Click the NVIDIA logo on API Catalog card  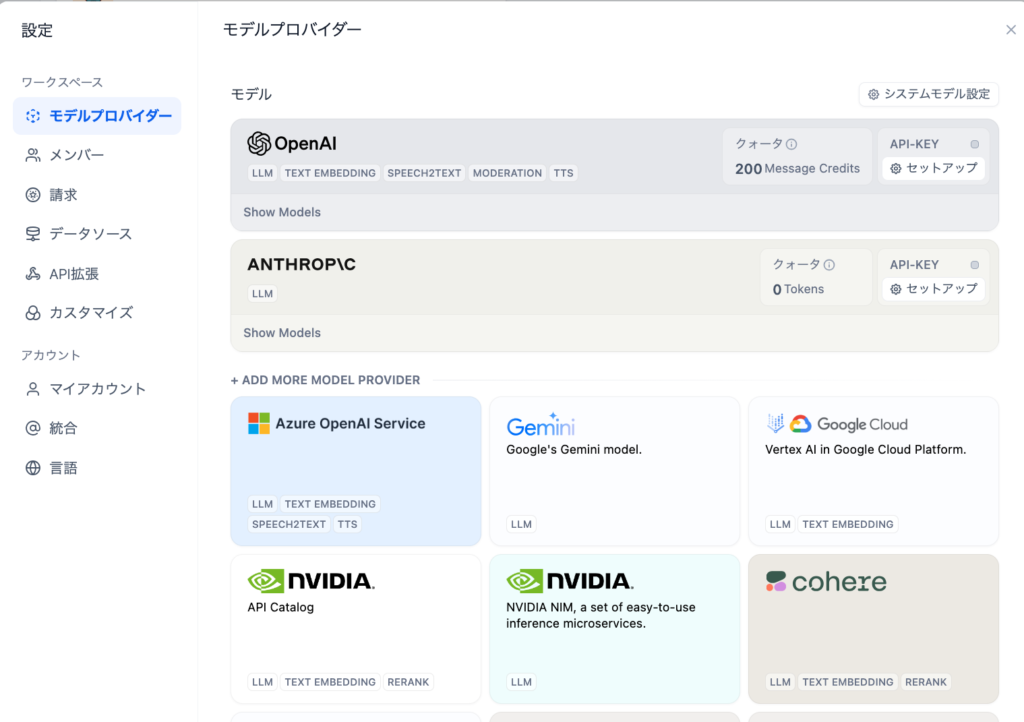coord(311,580)
